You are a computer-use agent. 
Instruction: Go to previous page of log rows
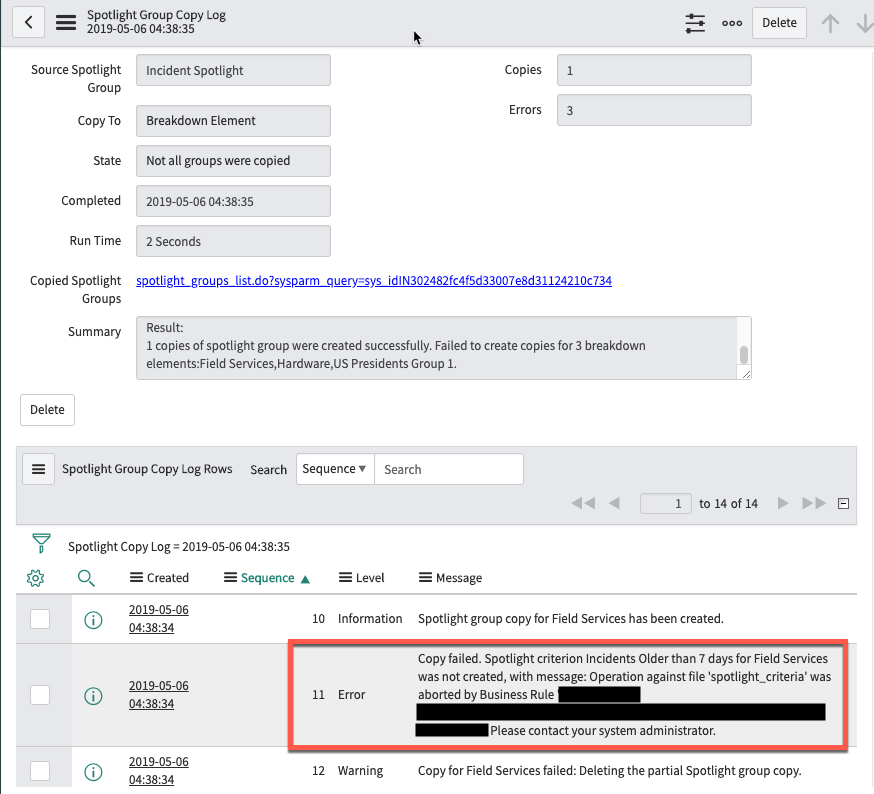(614, 503)
